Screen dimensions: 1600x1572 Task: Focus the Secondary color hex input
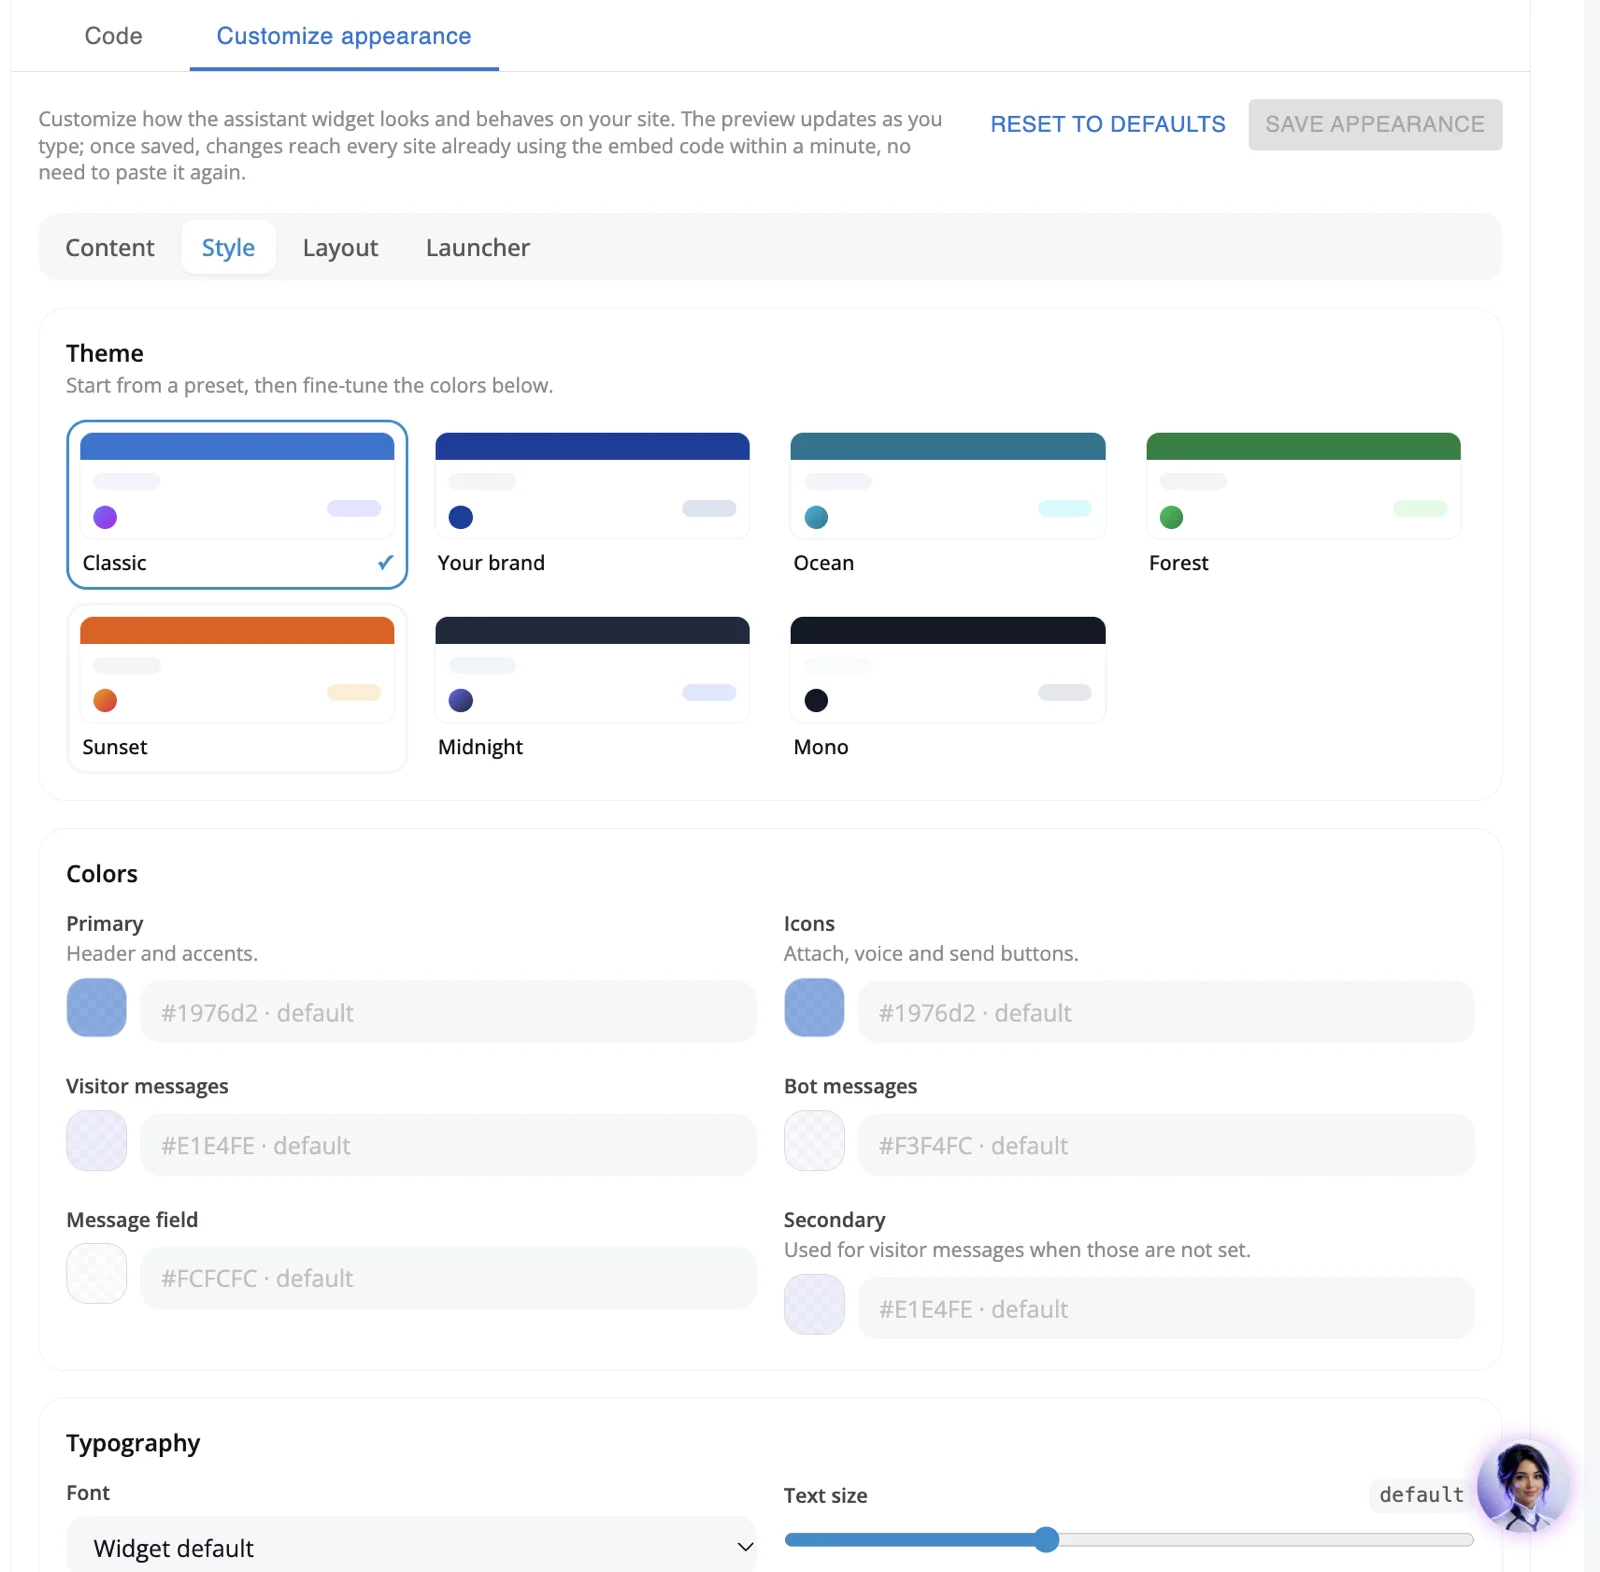pyautogui.click(x=1166, y=1308)
